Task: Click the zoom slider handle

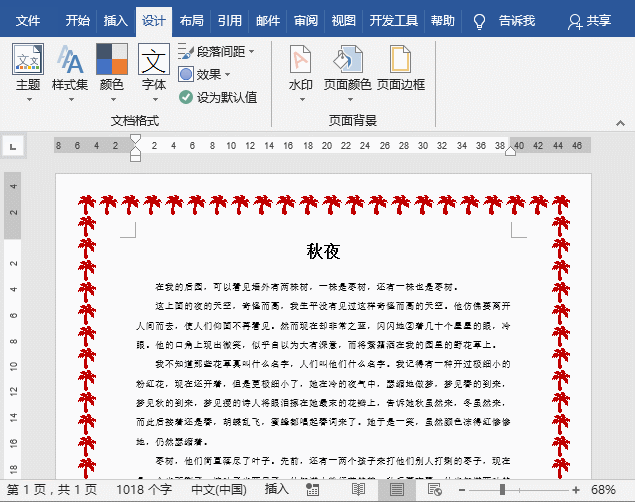Action: pos(502,490)
